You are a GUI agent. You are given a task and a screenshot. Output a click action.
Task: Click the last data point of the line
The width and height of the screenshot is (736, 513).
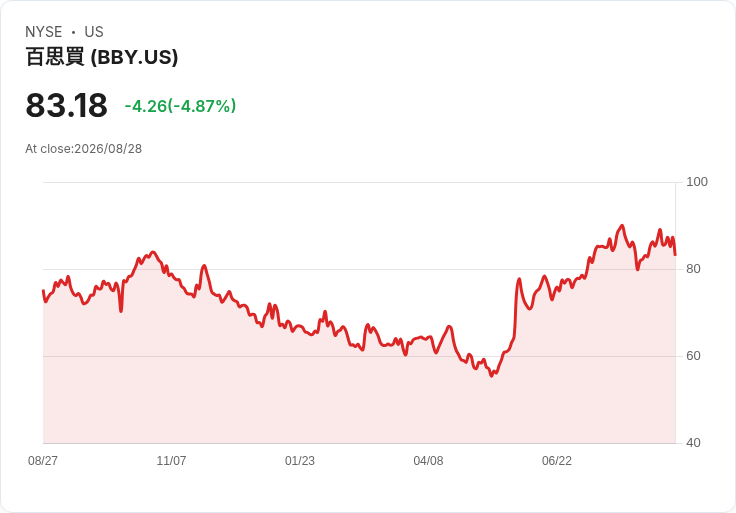[x=675, y=255]
